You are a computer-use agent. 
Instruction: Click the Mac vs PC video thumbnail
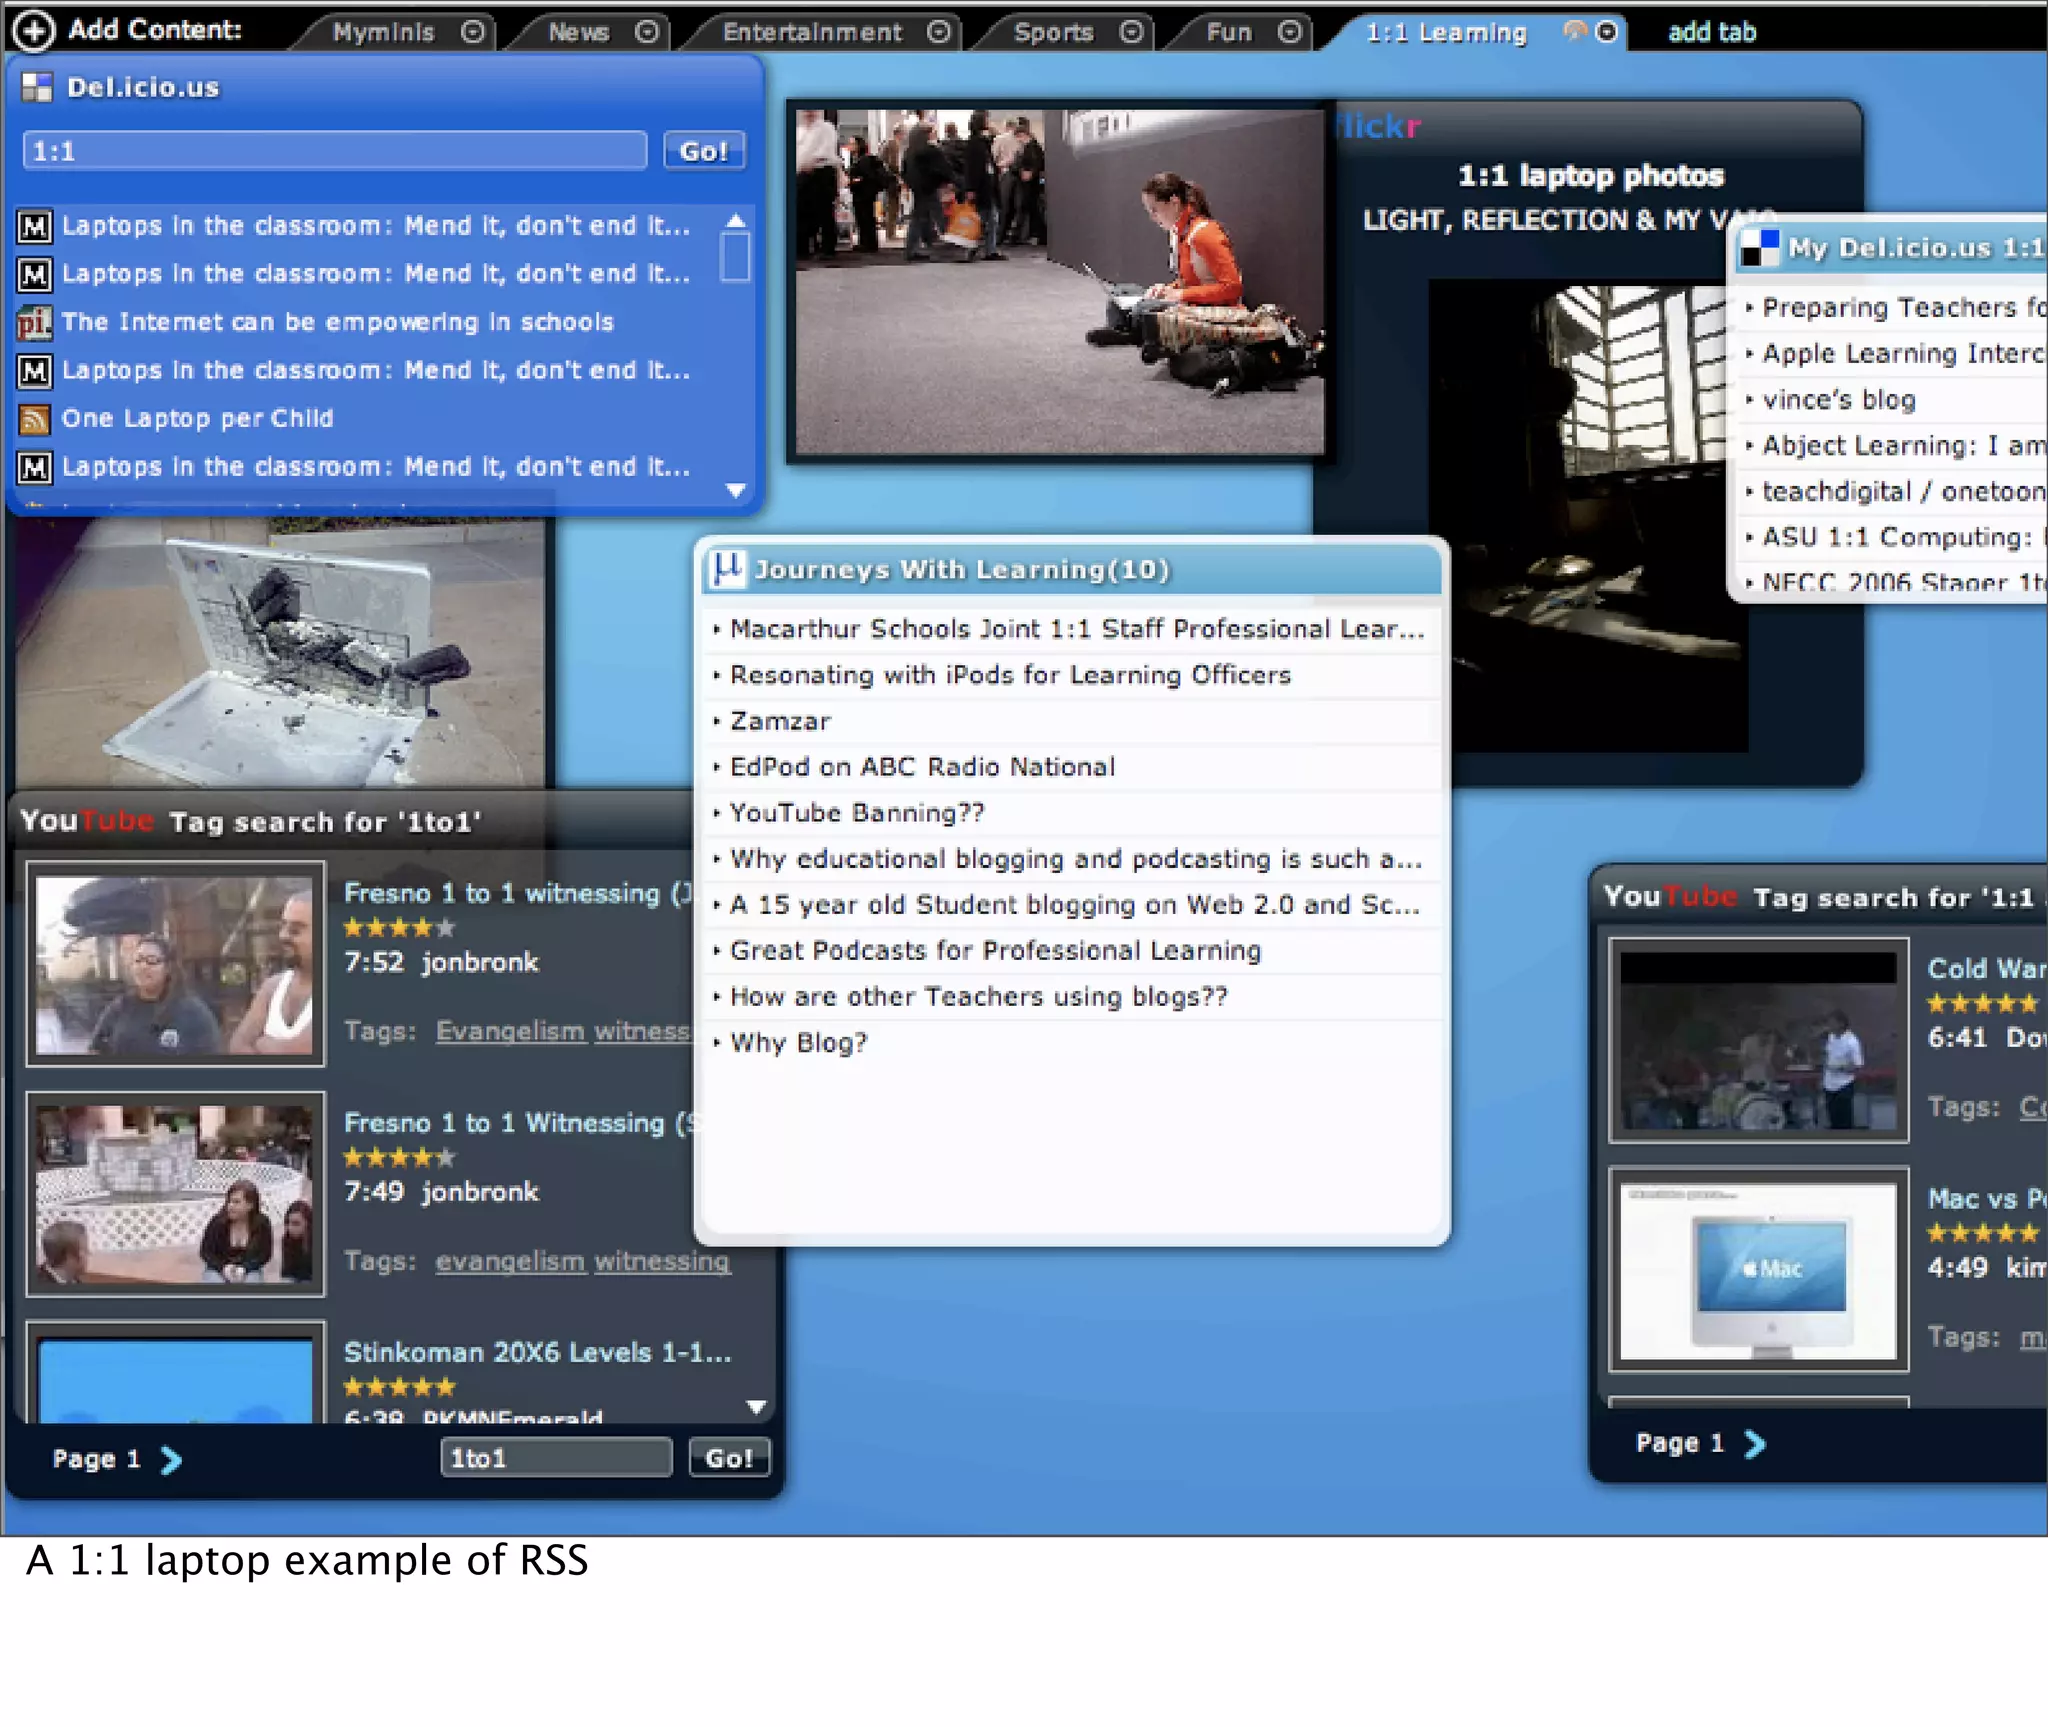[x=1758, y=1270]
